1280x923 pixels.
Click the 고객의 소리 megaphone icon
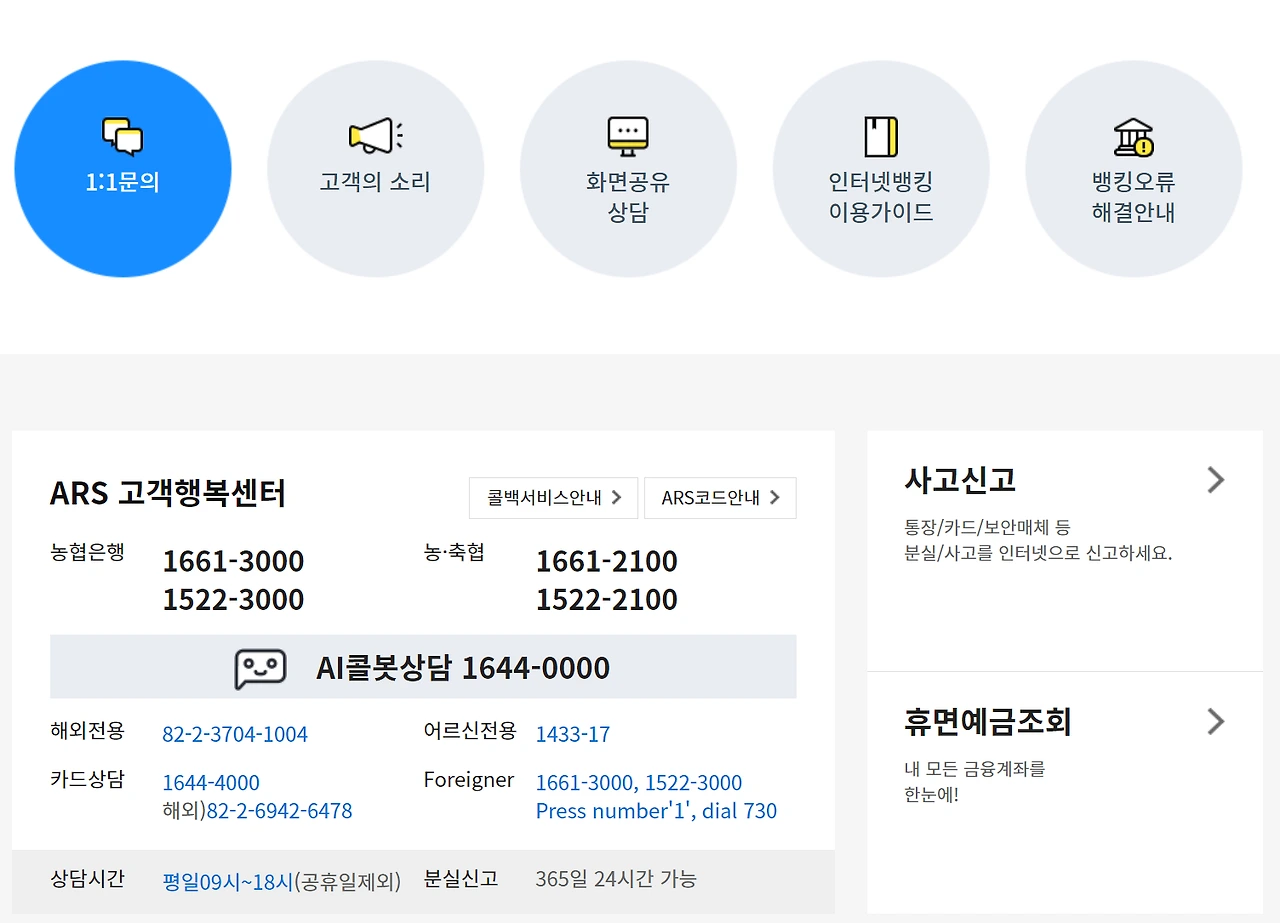coord(375,136)
